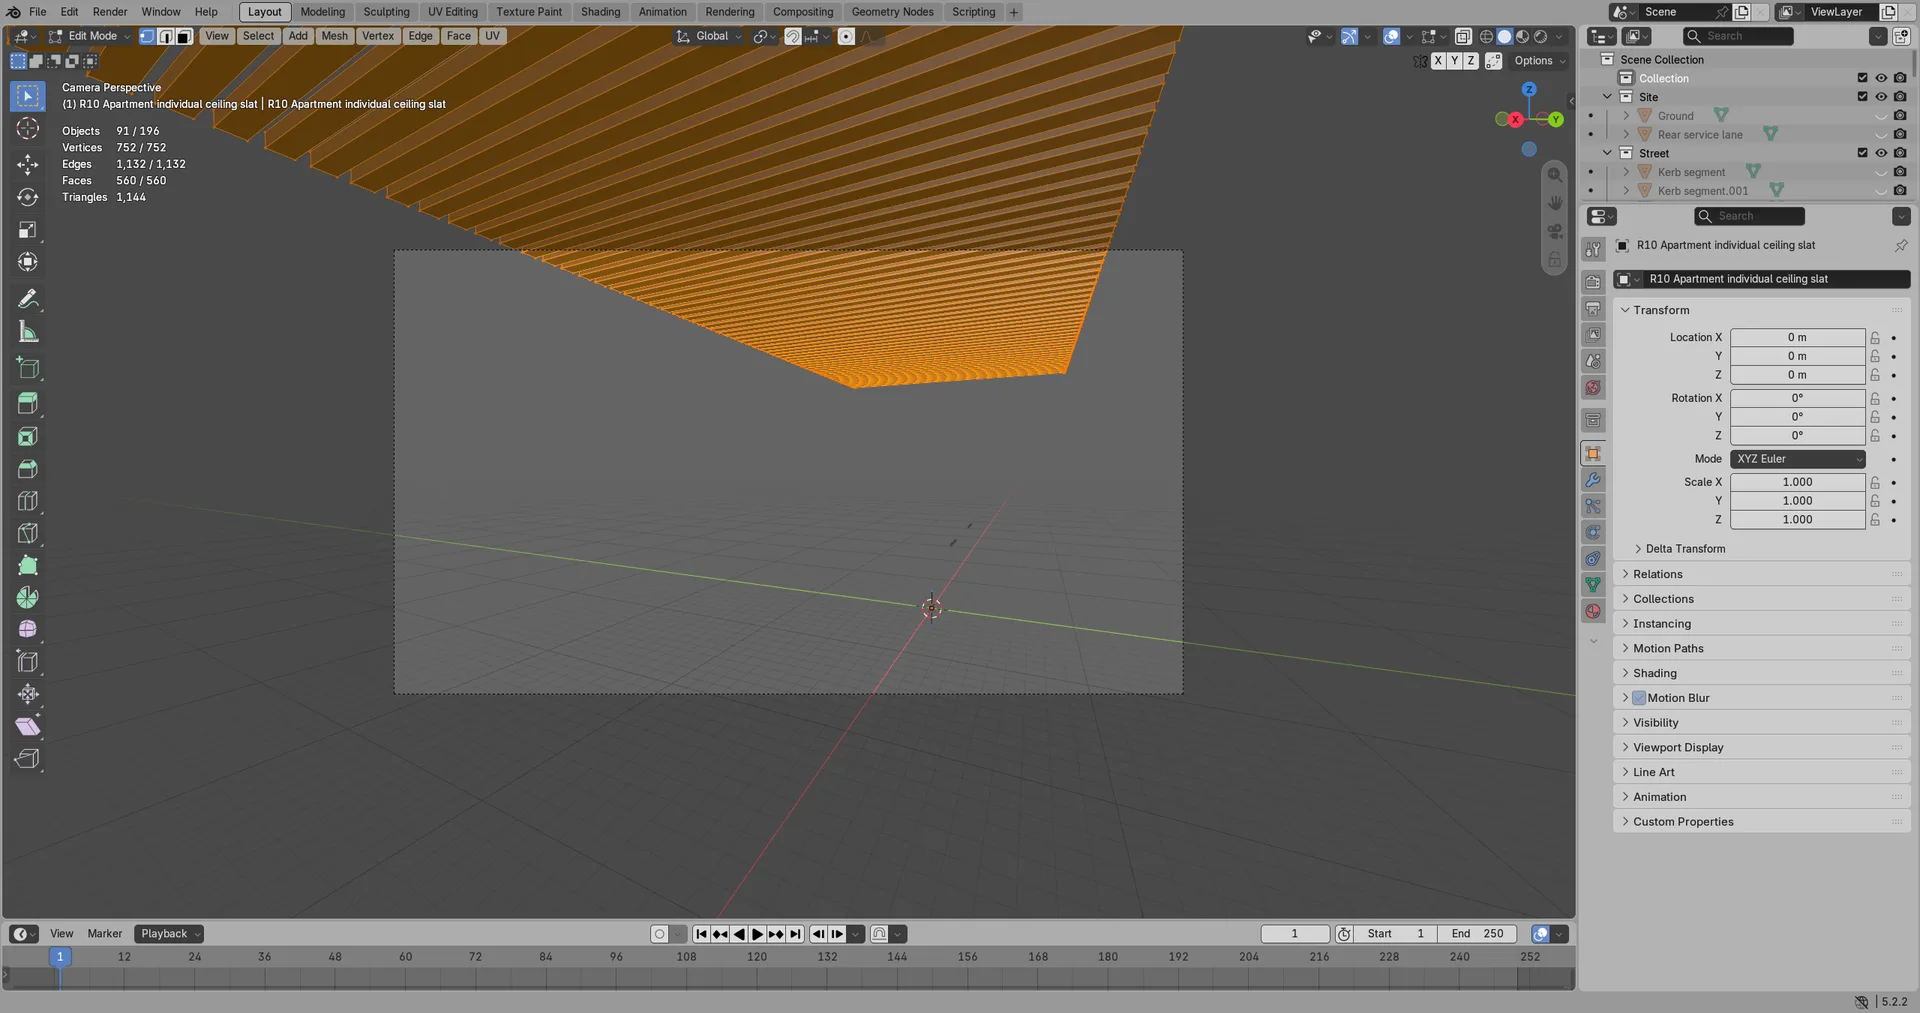Select the Knife tool
1920x1013 pixels.
(28, 533)
